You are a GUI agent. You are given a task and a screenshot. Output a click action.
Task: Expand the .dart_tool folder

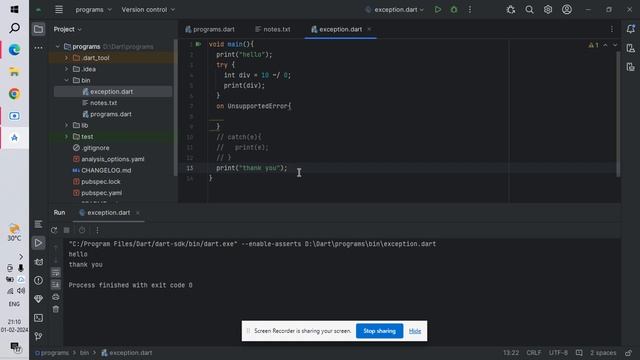point(67,58)
